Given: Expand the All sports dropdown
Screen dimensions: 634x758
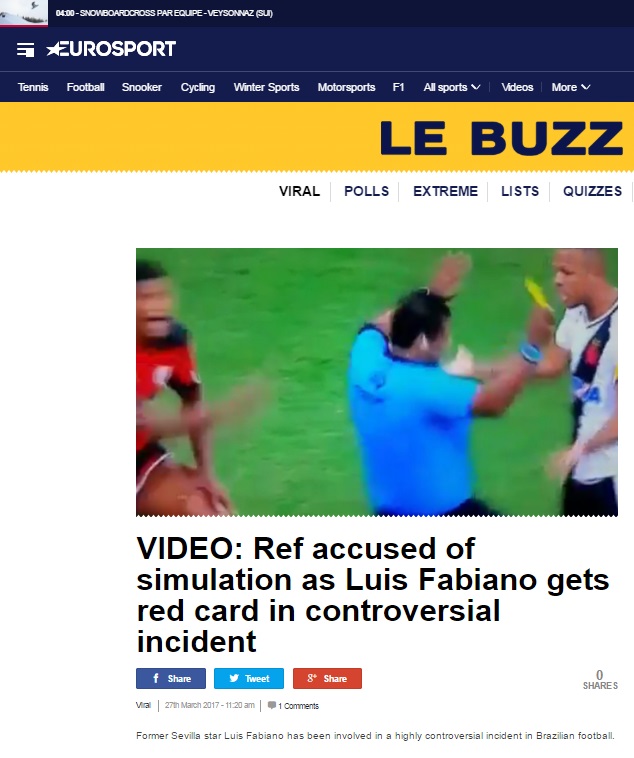Looking at the screenshot, I should [x=452, y=87].
